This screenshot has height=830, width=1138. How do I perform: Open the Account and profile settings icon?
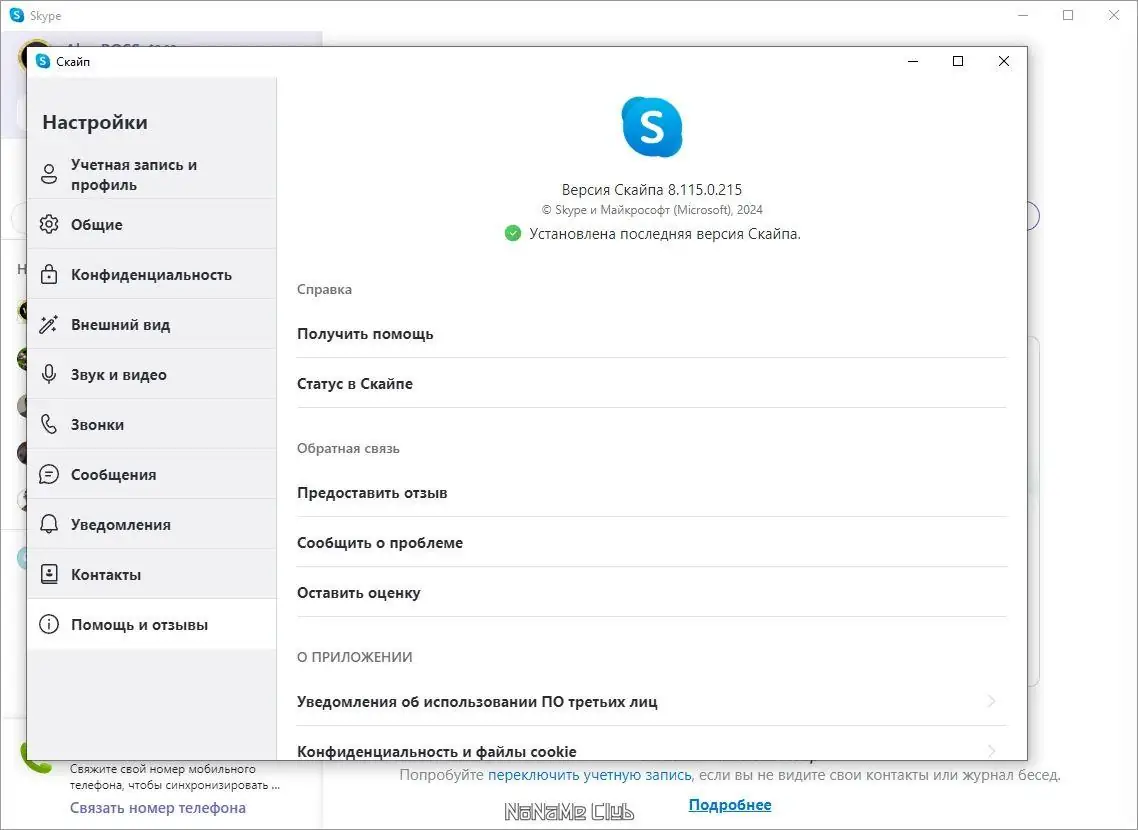tap(49, 174)
